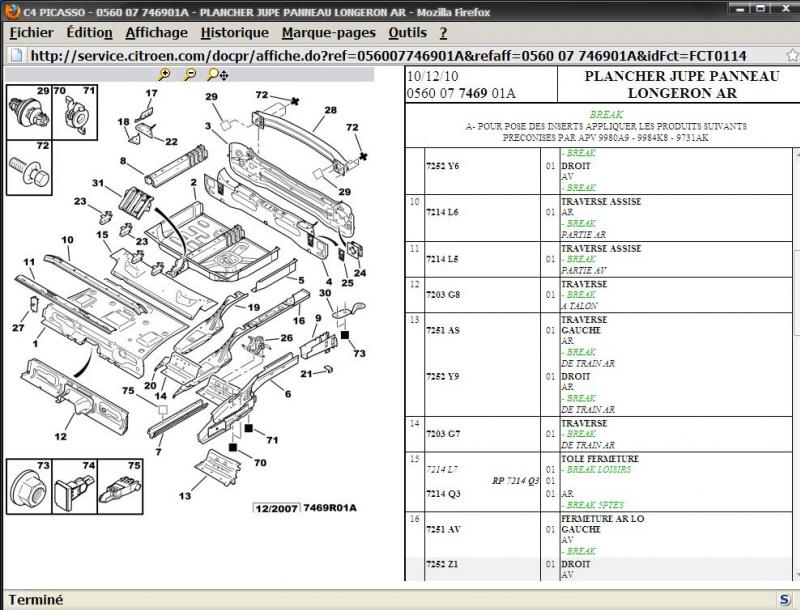Screen dimensions: 800x610
Task: Click the zoom-and-pan magnifier icon
Action: [x=218, y=75]
